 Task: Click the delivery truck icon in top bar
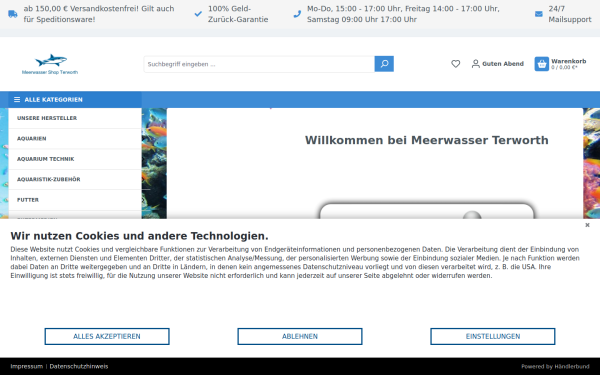tap(13, 14)
